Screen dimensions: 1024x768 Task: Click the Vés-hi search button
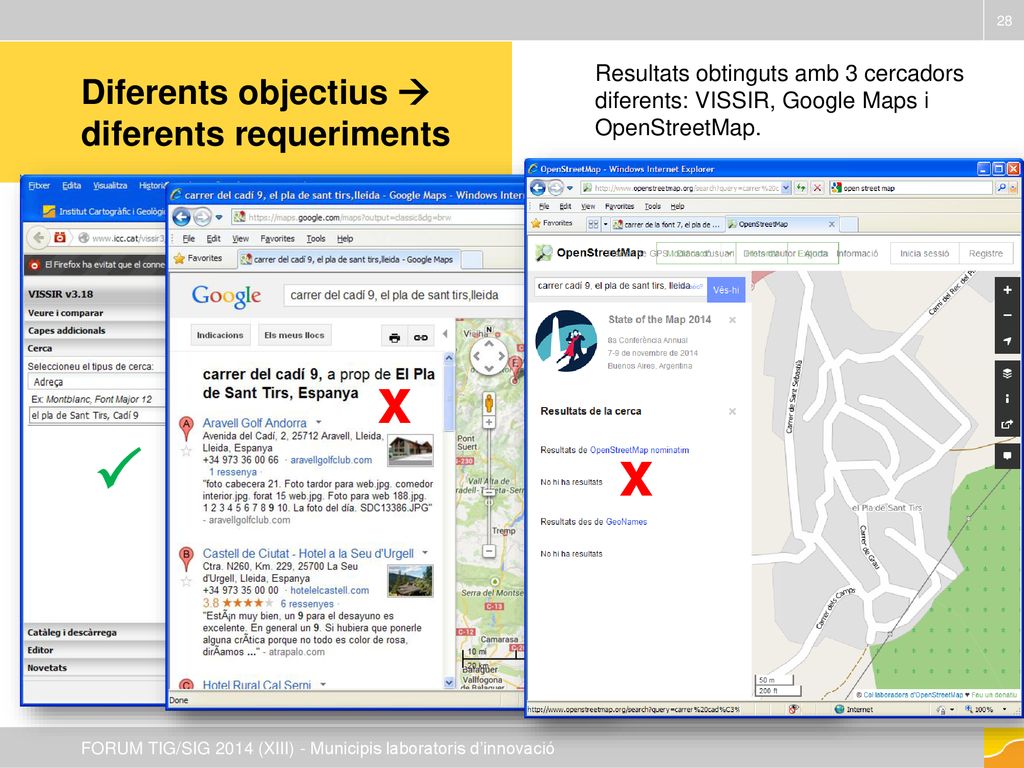click(x=726, y=290)
